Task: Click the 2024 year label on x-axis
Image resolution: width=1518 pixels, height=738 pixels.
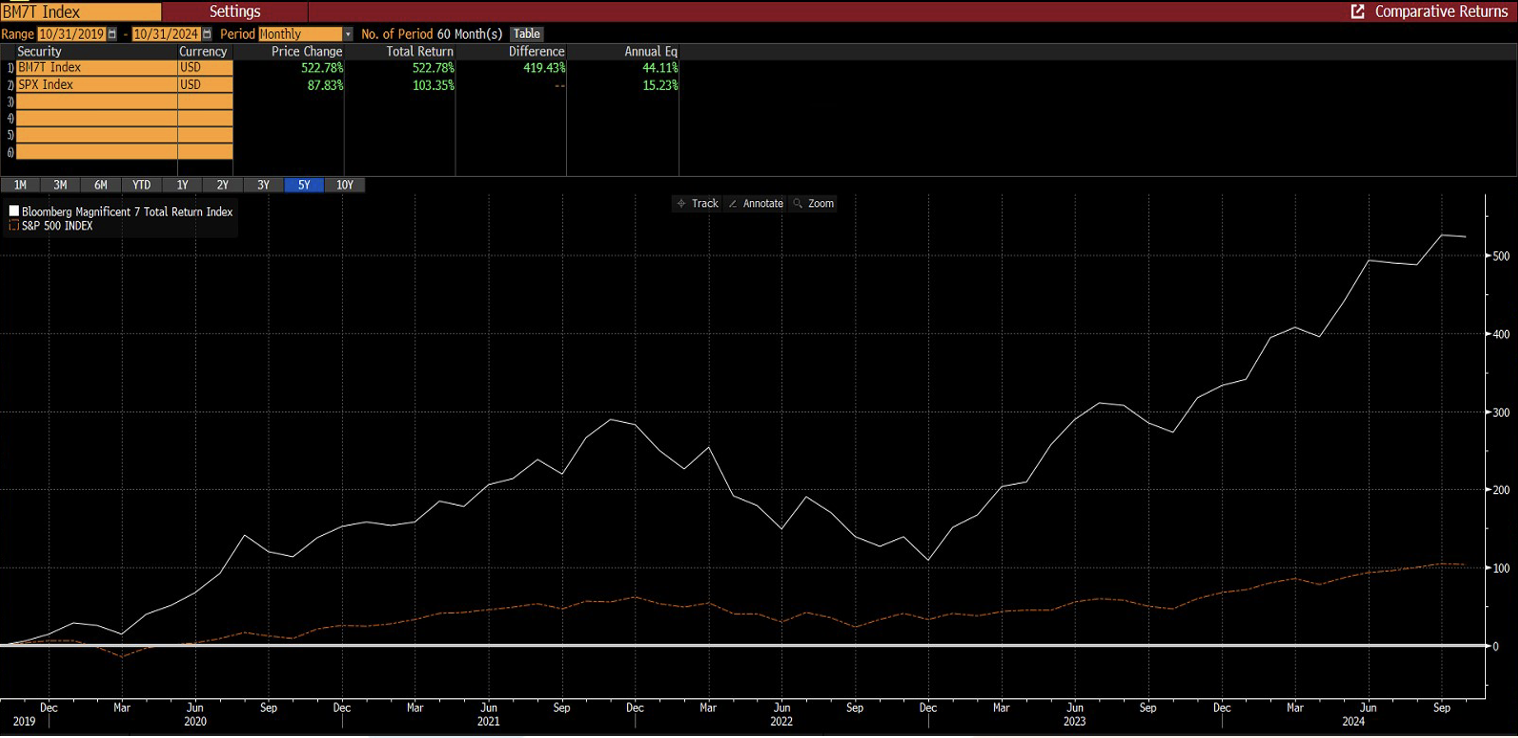Action: (x=1354, y=721)
